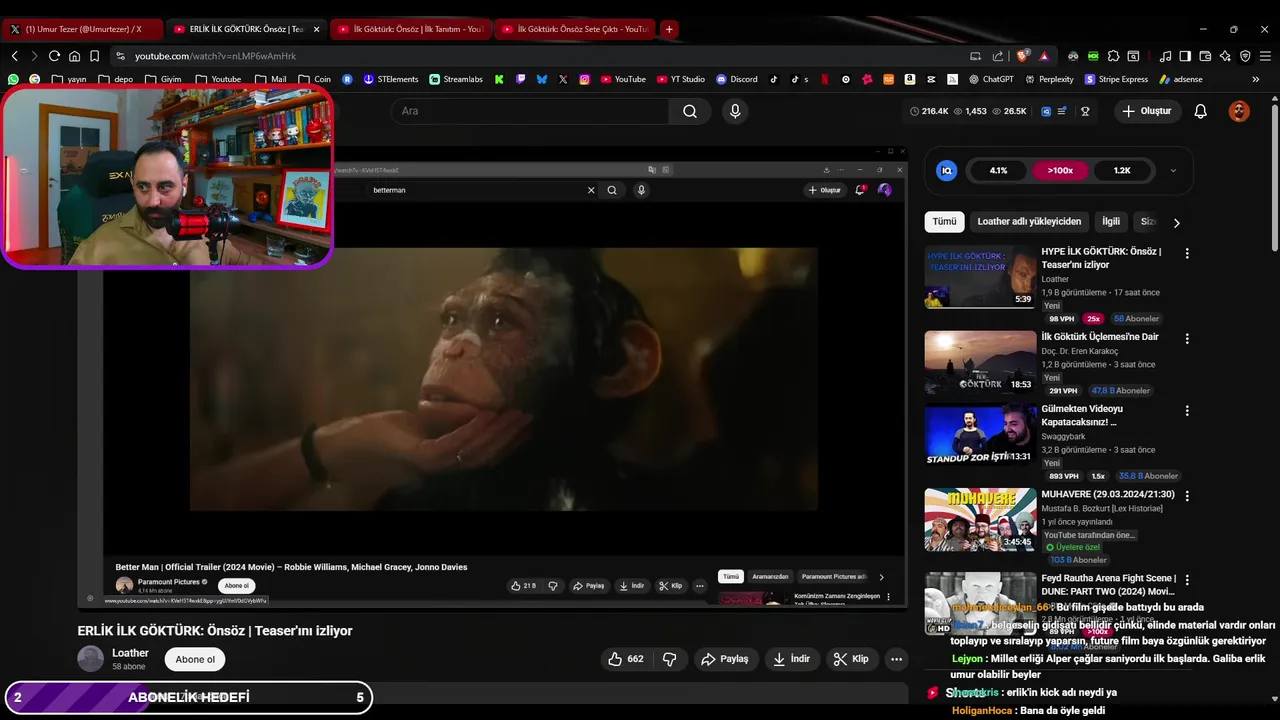Open the MUHAVERE video thumbnail
The width and height of the screenshot is (1280, 720).
click(980, 520)
